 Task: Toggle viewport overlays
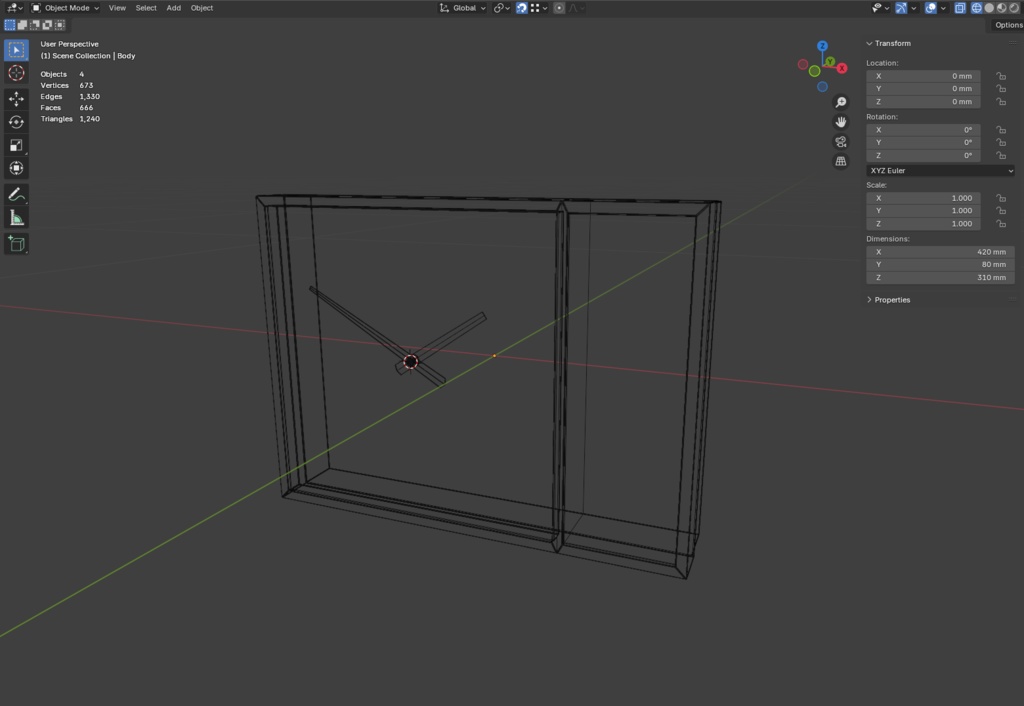(x=931, y=8)
